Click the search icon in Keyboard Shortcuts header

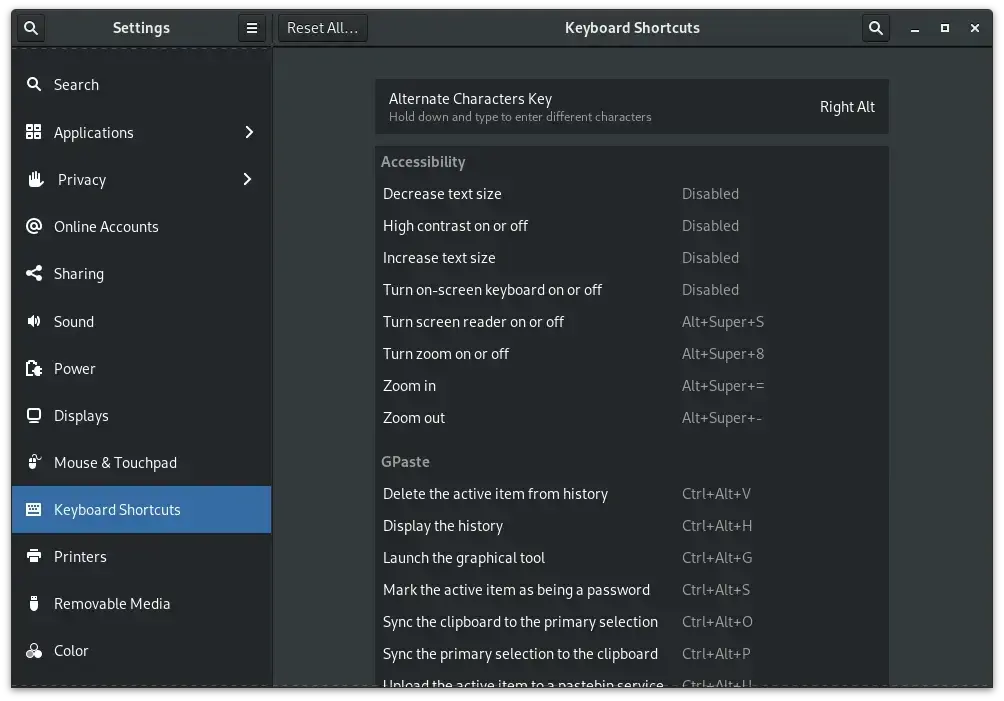tap(875, 28)
